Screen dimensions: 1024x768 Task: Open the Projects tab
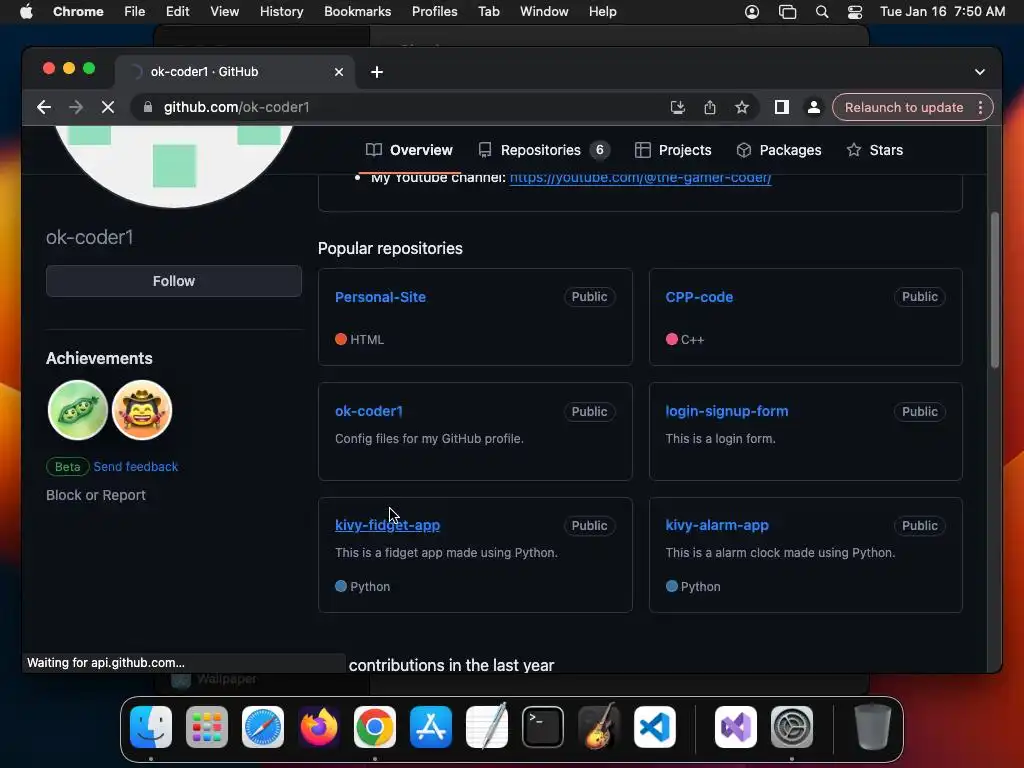(x=673, y=150)
